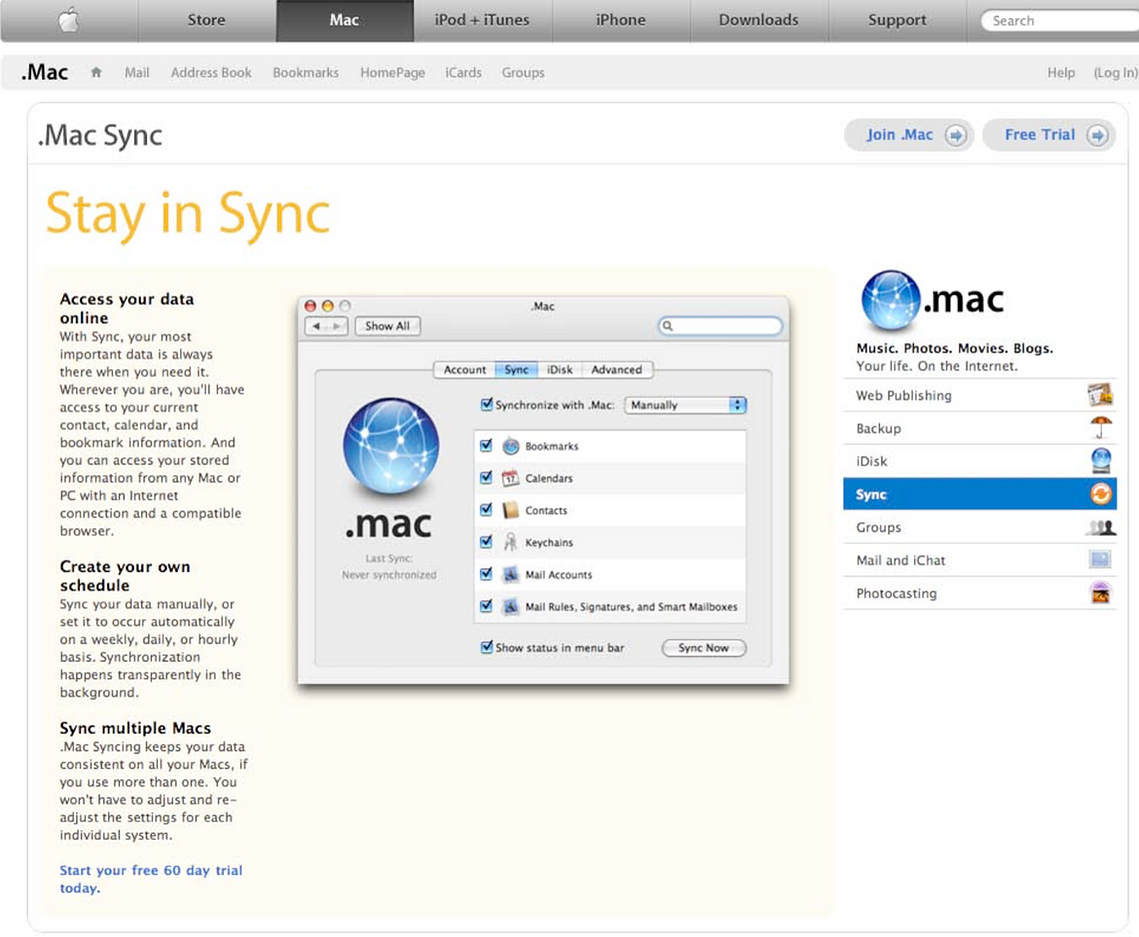This screenshot has width=1139, height=937.
Task: Click the Help link
Action: [1061, 73]
